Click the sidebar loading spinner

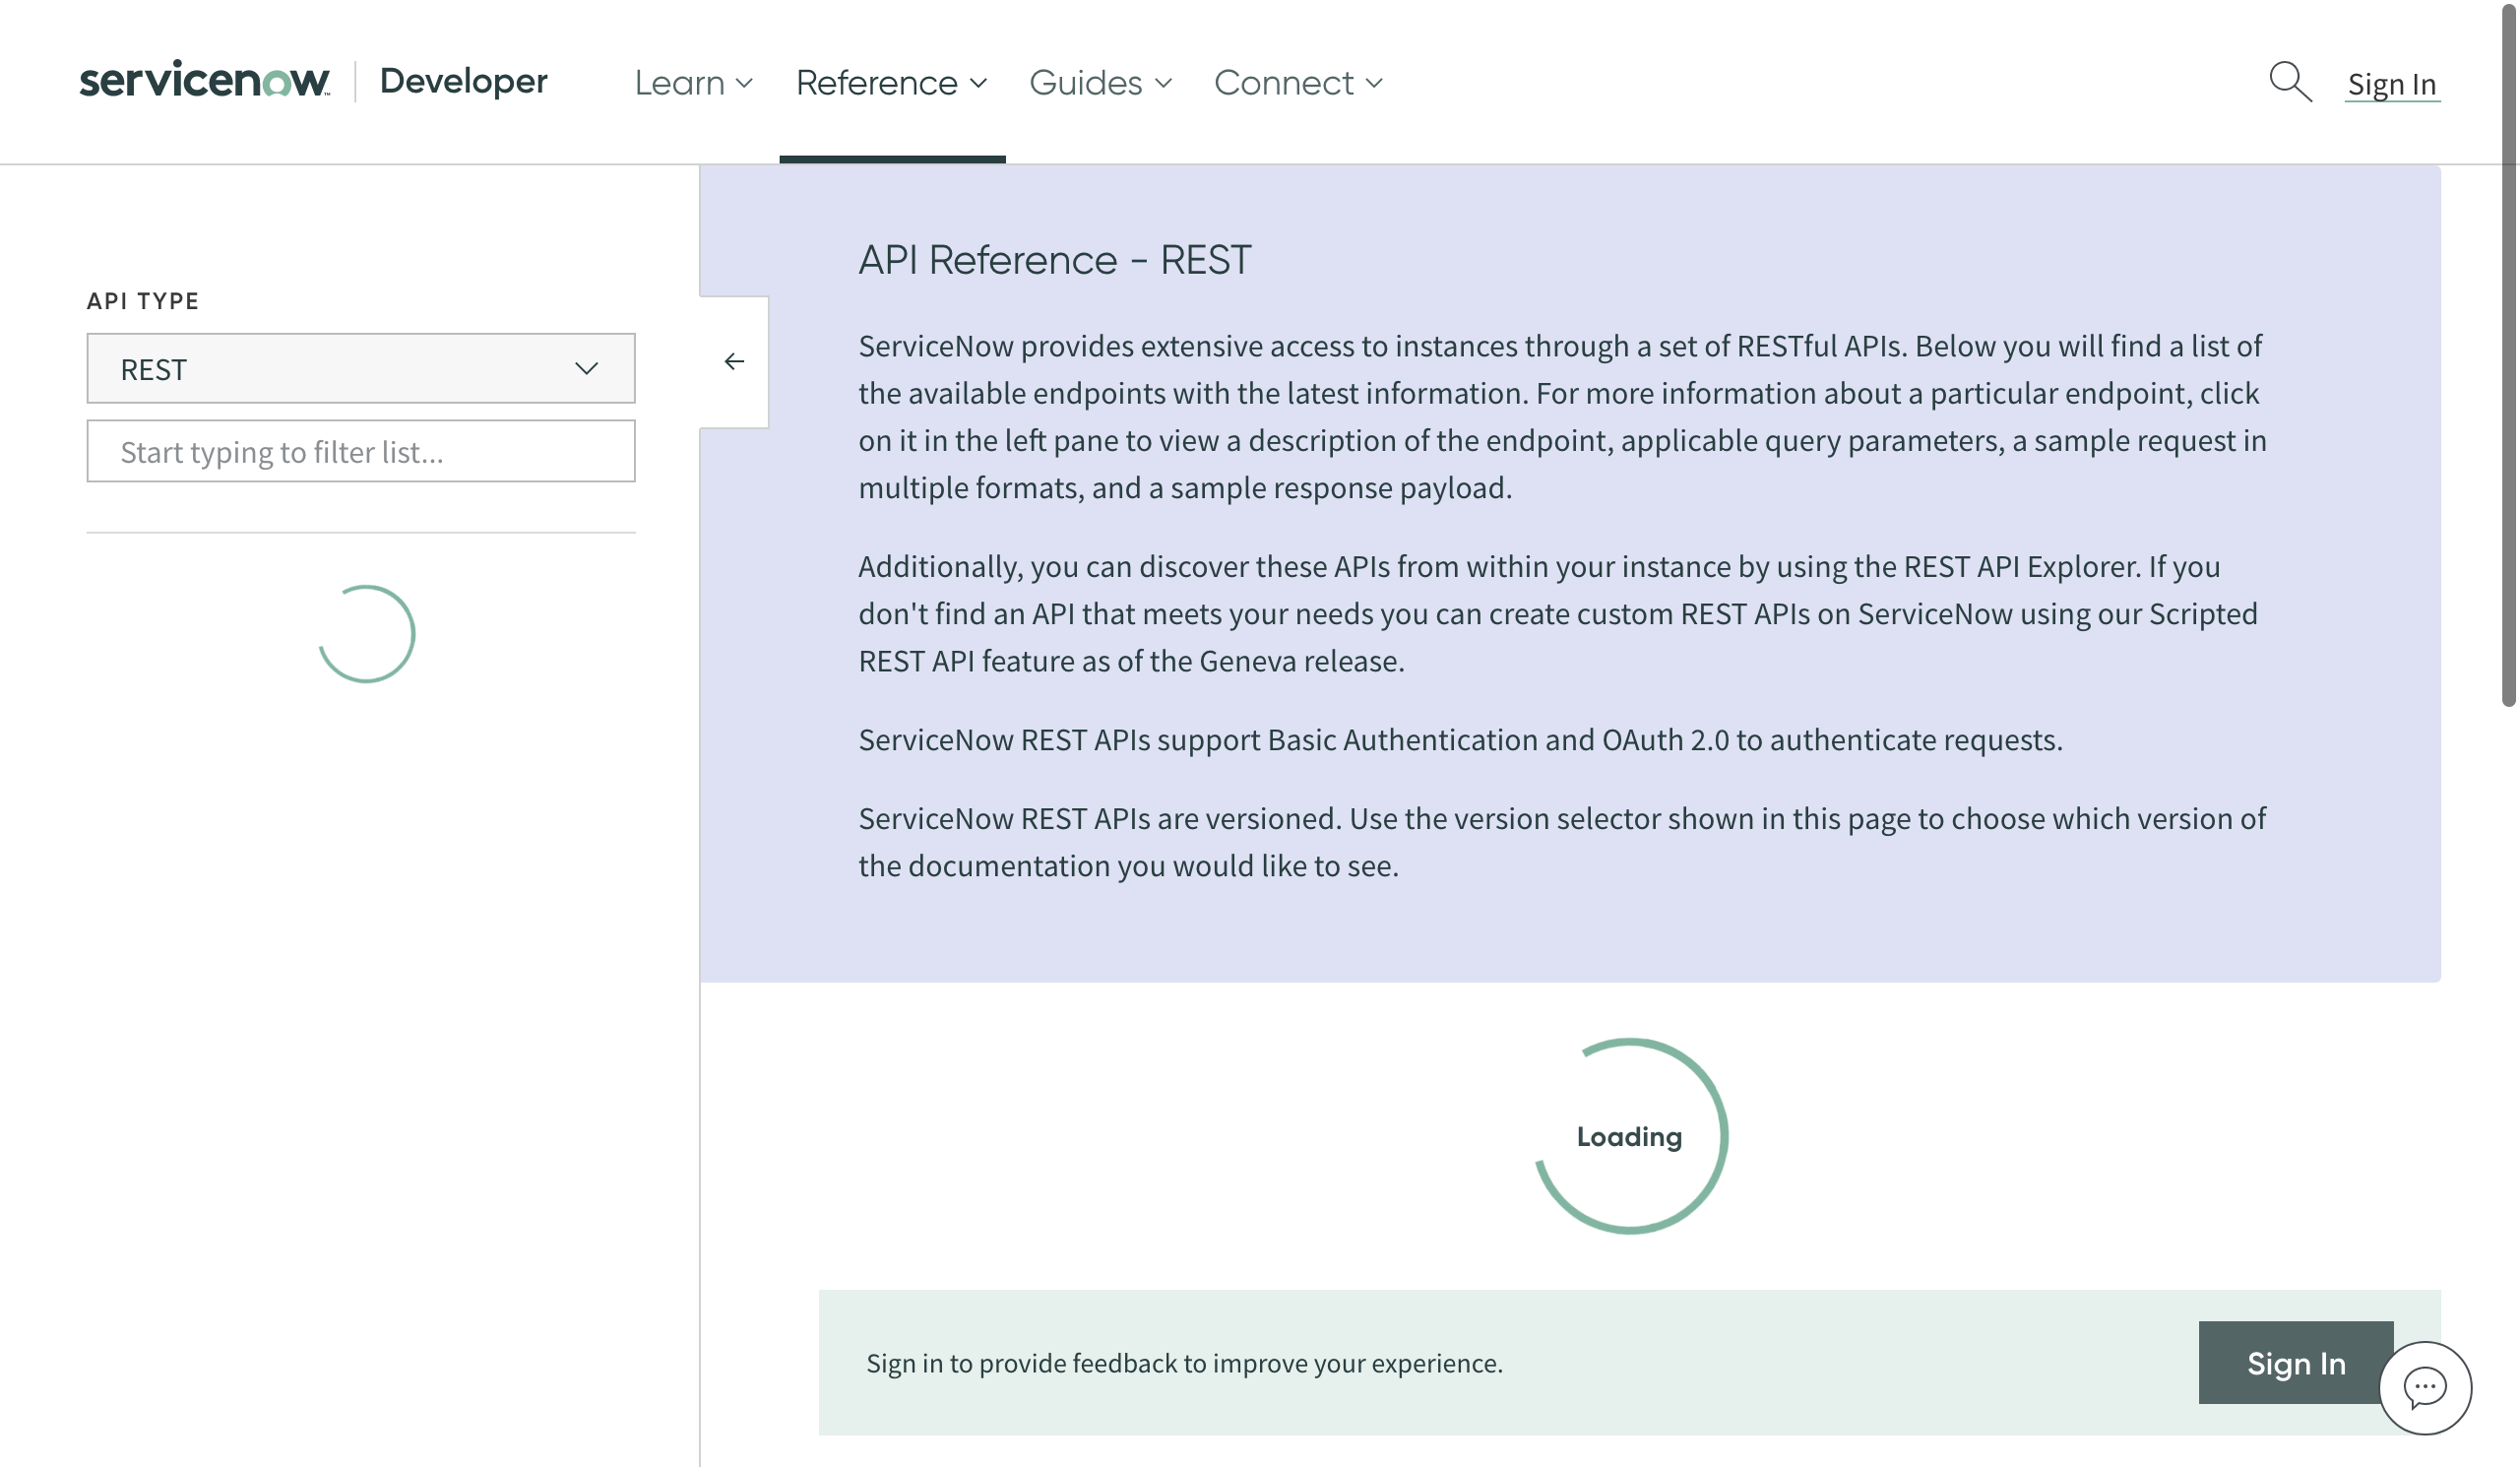pos(366,634)
